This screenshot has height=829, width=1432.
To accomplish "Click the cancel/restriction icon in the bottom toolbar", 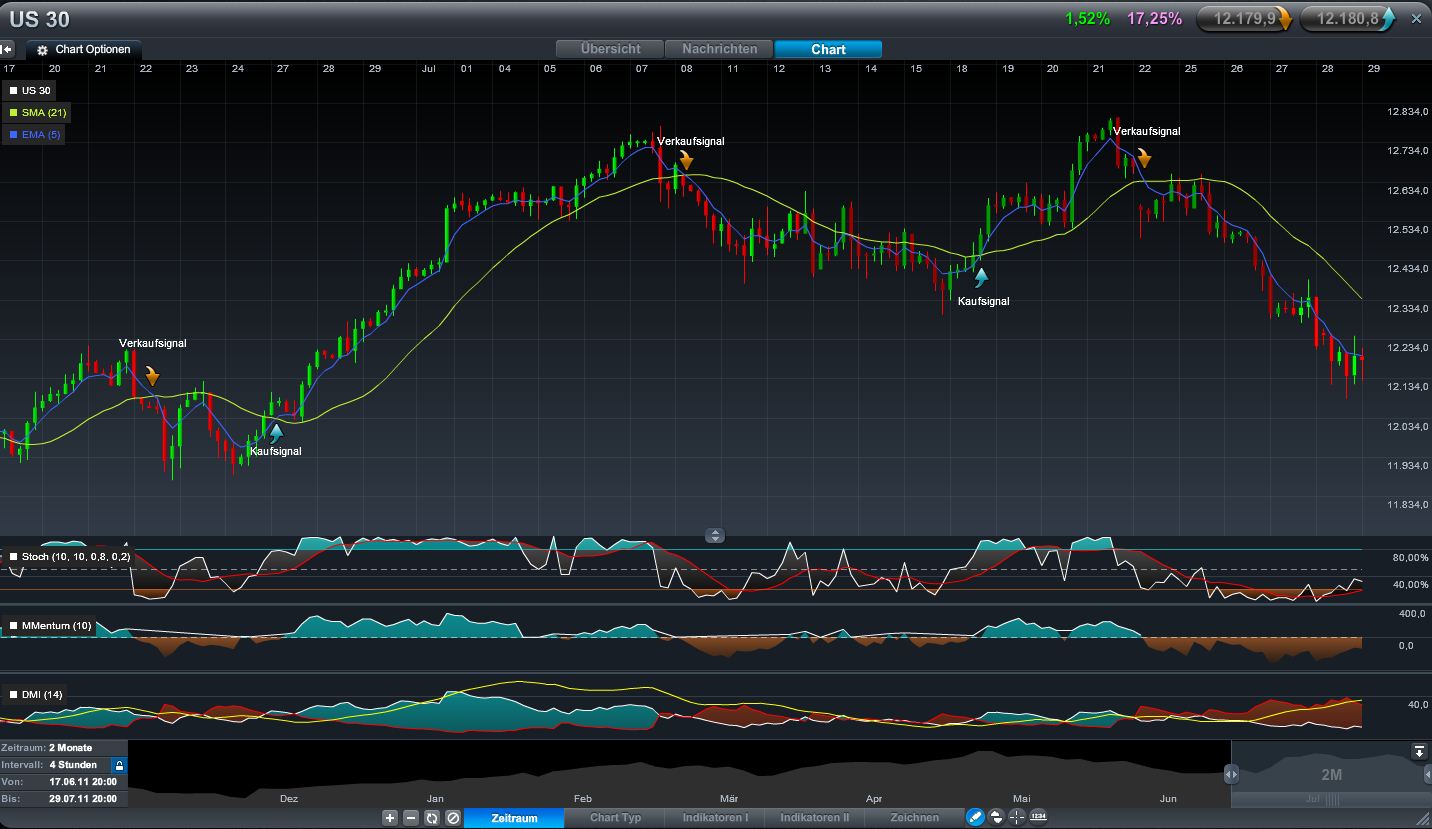I will [453, 817].
